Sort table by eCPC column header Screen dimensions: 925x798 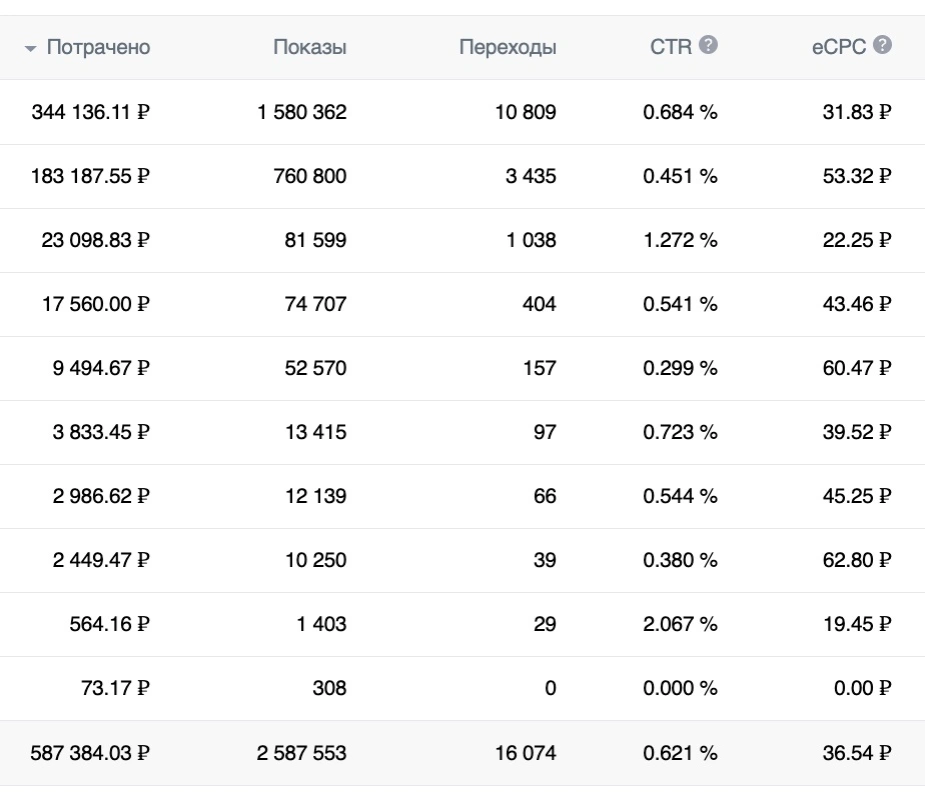[x=838, y=47]
